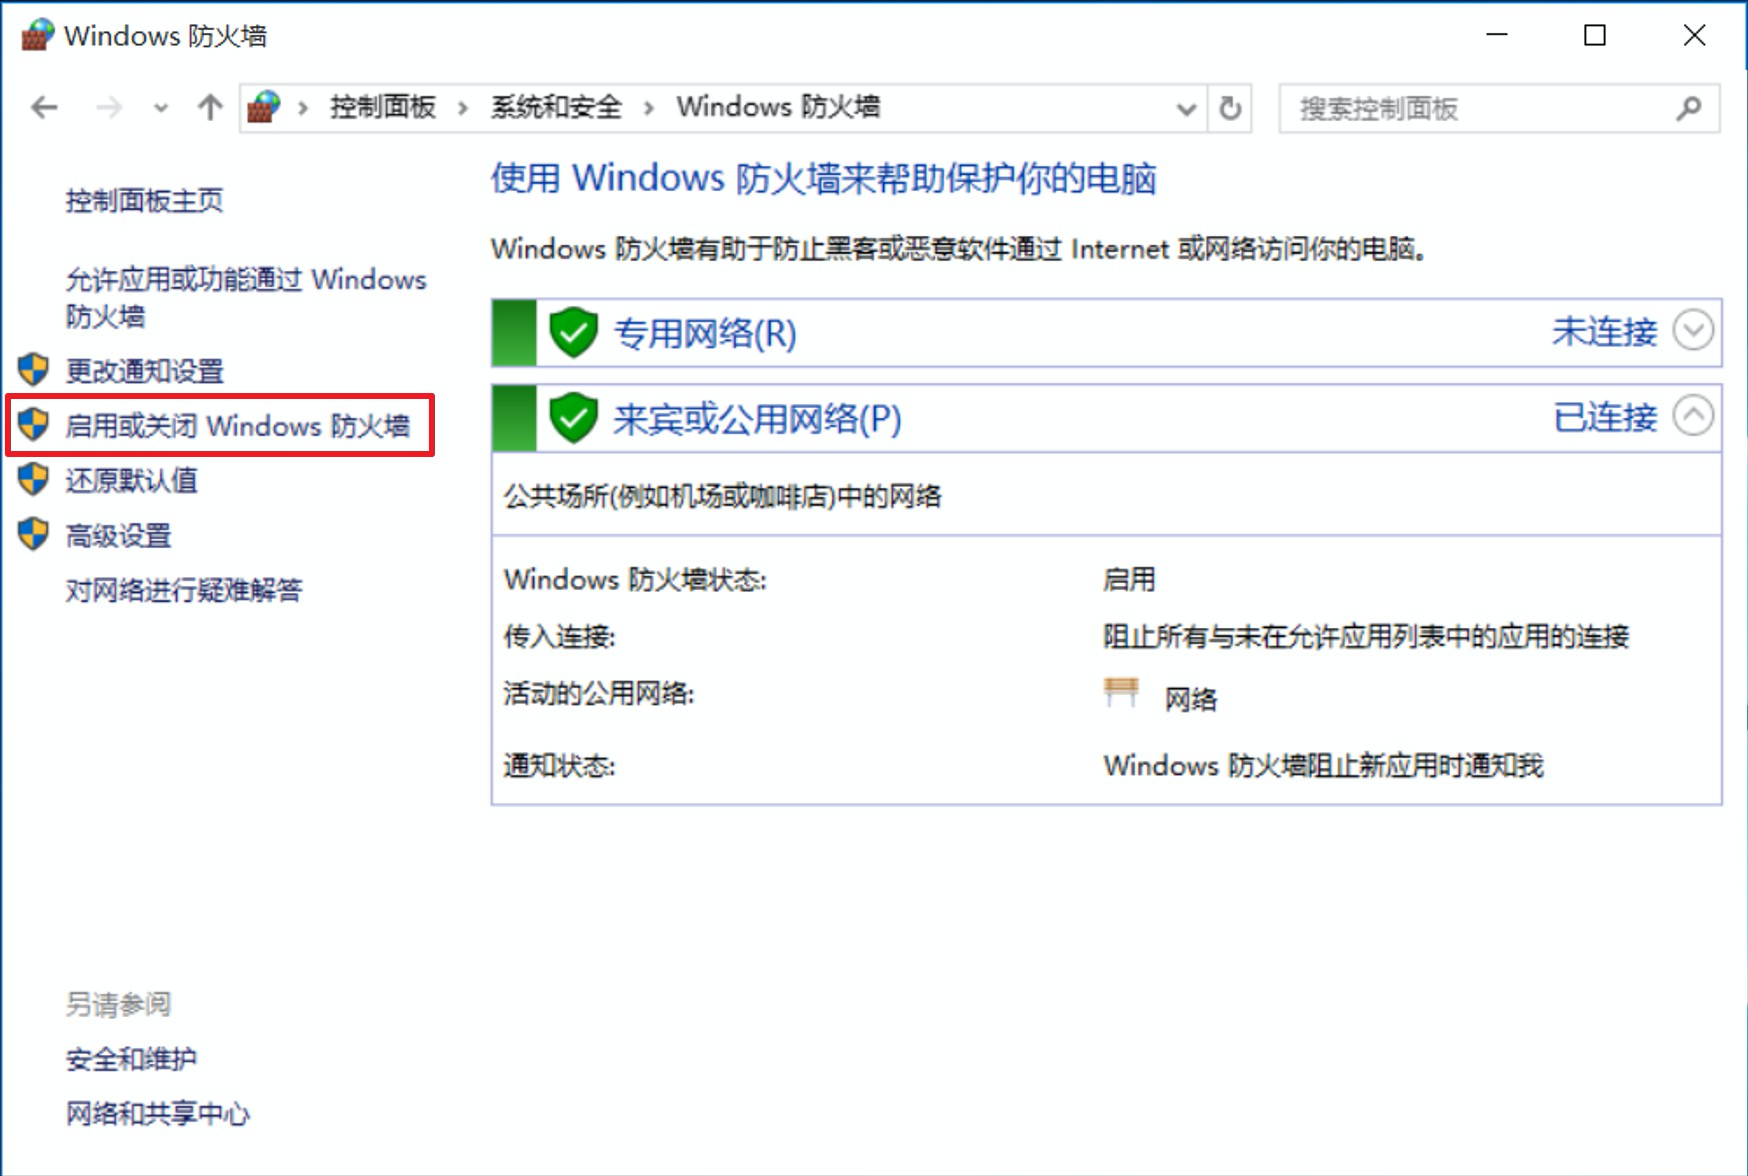Go back with the back arrow

[x=44, y=107]
